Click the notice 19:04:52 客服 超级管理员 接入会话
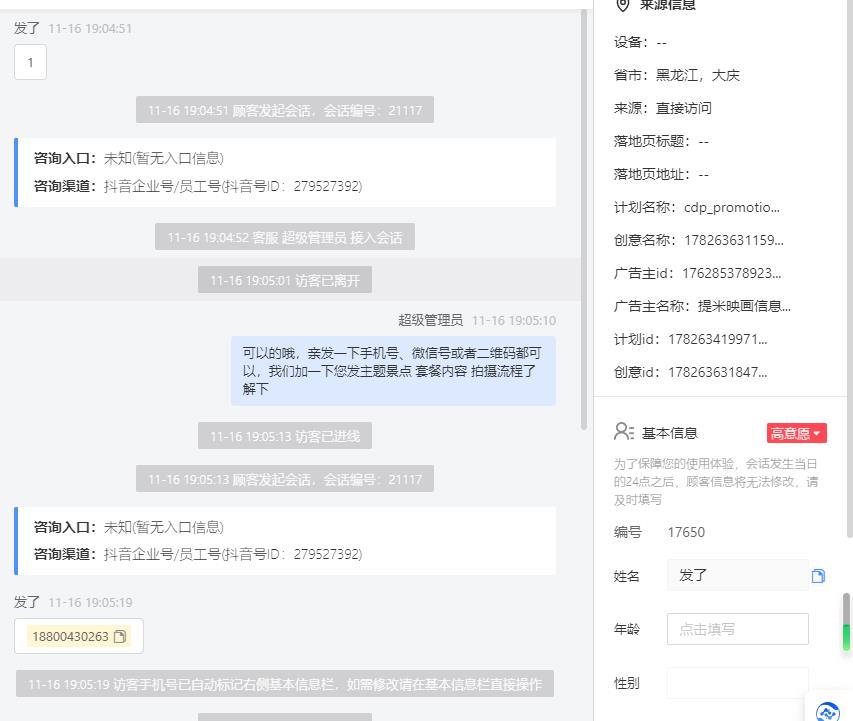Screen dimensions: 853x721 pyautogui.click(x=285, y=237)
